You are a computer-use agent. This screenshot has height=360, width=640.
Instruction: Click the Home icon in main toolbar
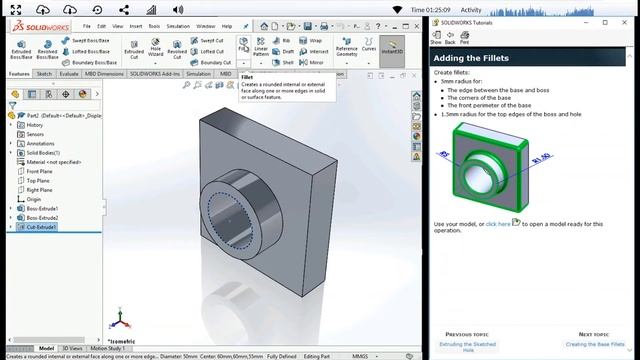264,27
